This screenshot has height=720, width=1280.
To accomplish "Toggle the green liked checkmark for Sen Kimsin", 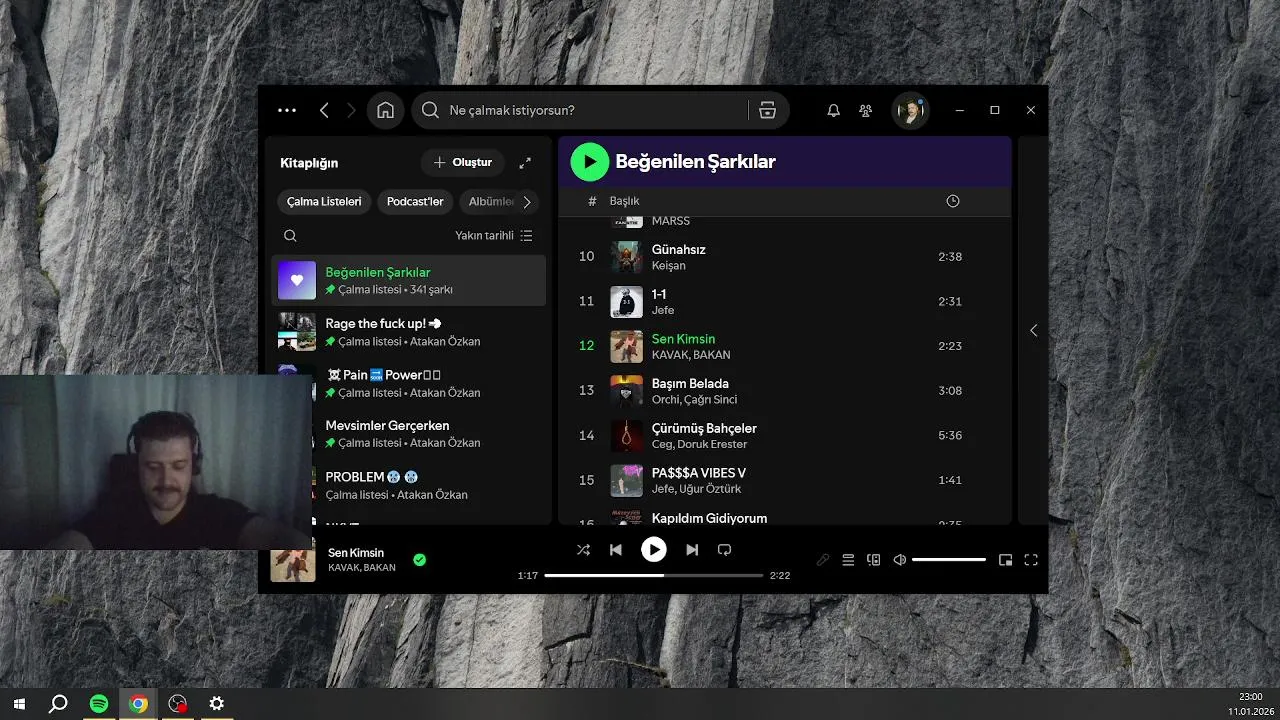I will (x=420, y=560).
